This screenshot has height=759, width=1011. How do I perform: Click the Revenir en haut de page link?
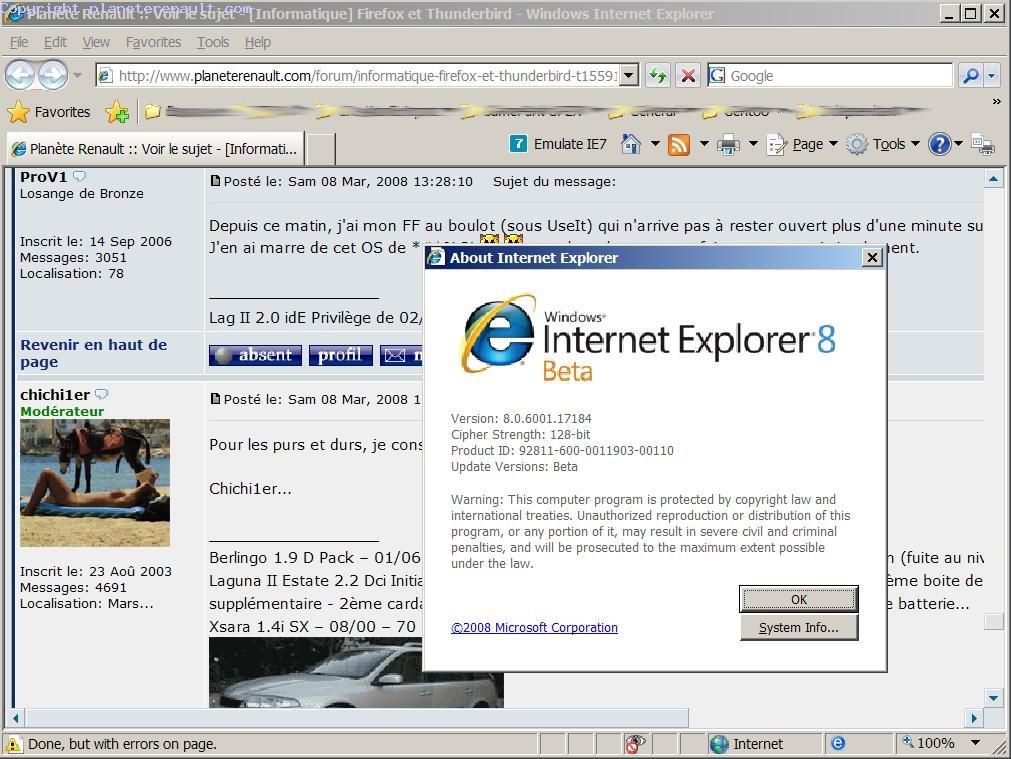click(93, 353)
